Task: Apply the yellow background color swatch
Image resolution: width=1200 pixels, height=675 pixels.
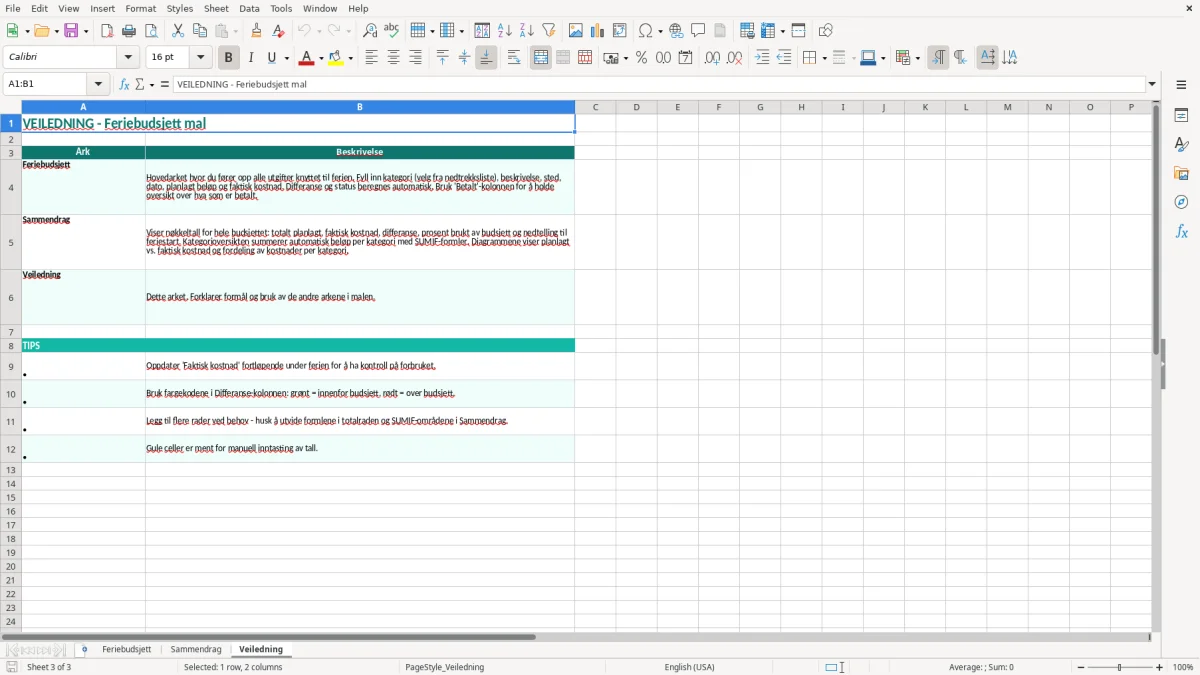Action: (336, 58)
